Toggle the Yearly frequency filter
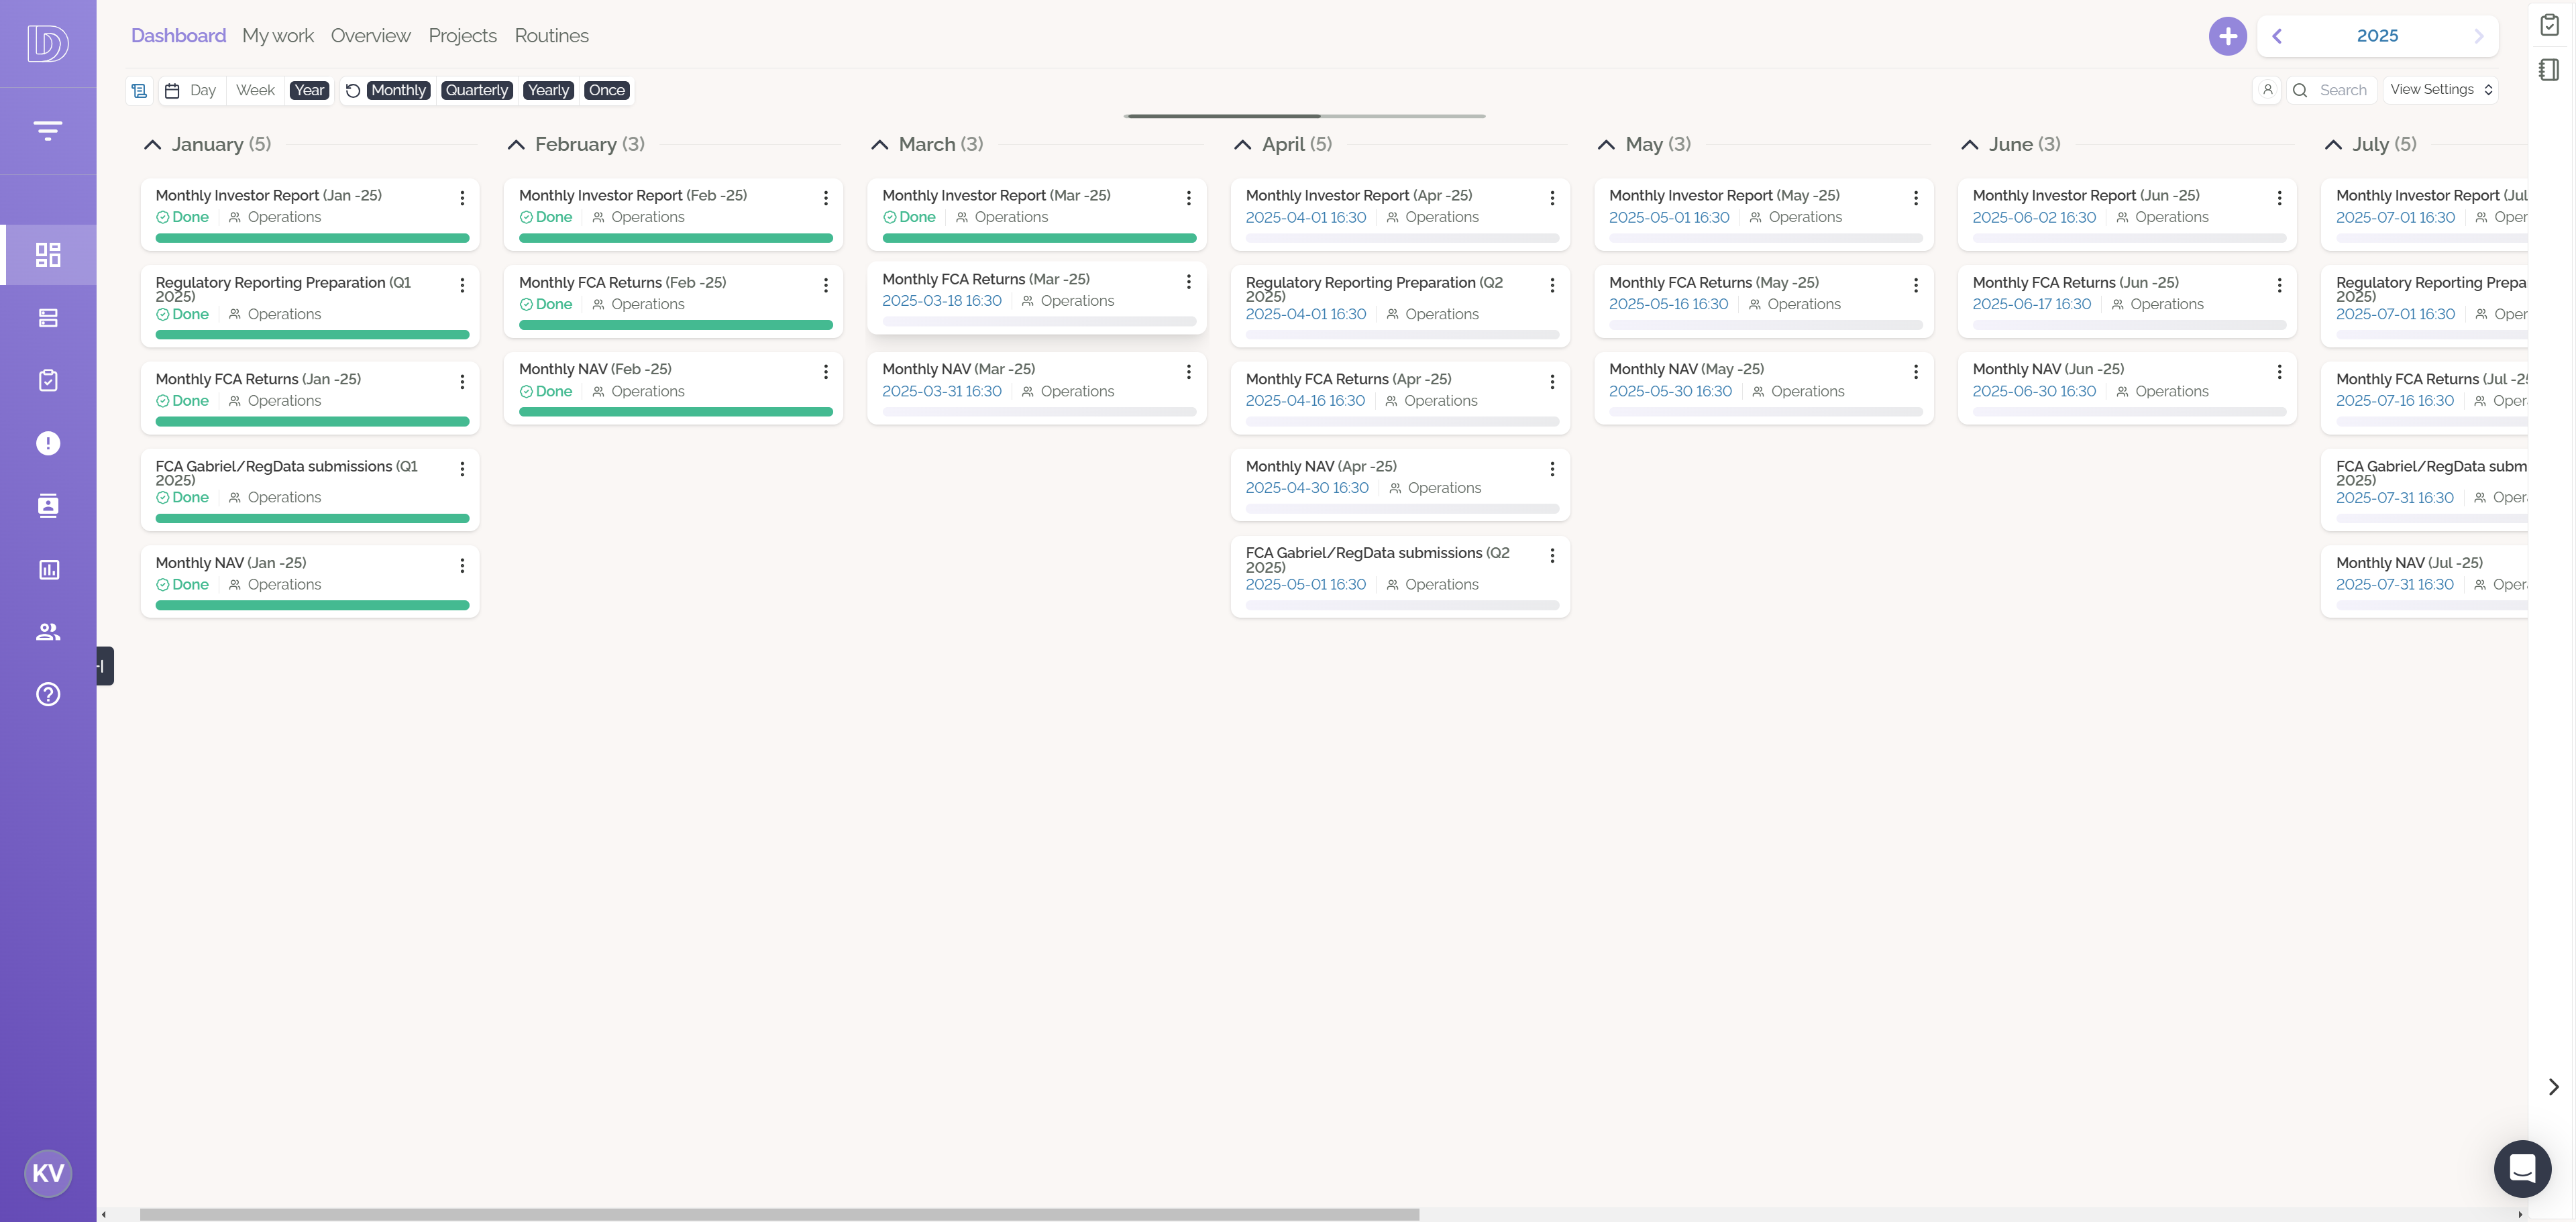The width and height of the screenshot is (2576, 1222). [x=548, y=90]
